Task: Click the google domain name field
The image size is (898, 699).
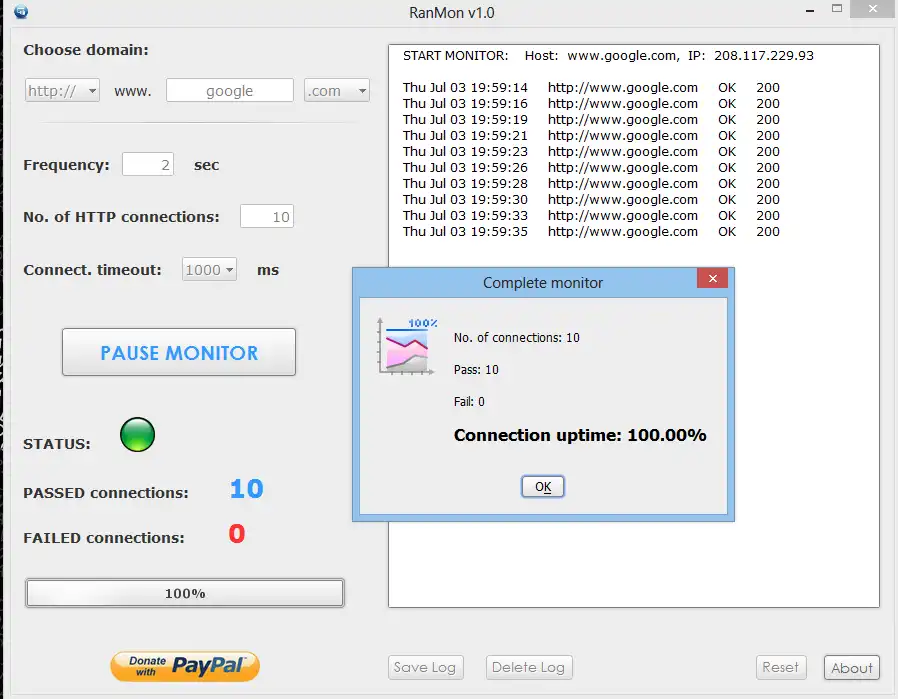Action: [230, 90]
